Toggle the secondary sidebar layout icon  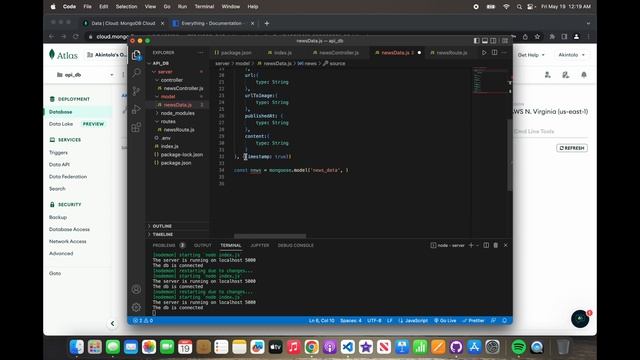pyautogui.click(x=493, y=41)
